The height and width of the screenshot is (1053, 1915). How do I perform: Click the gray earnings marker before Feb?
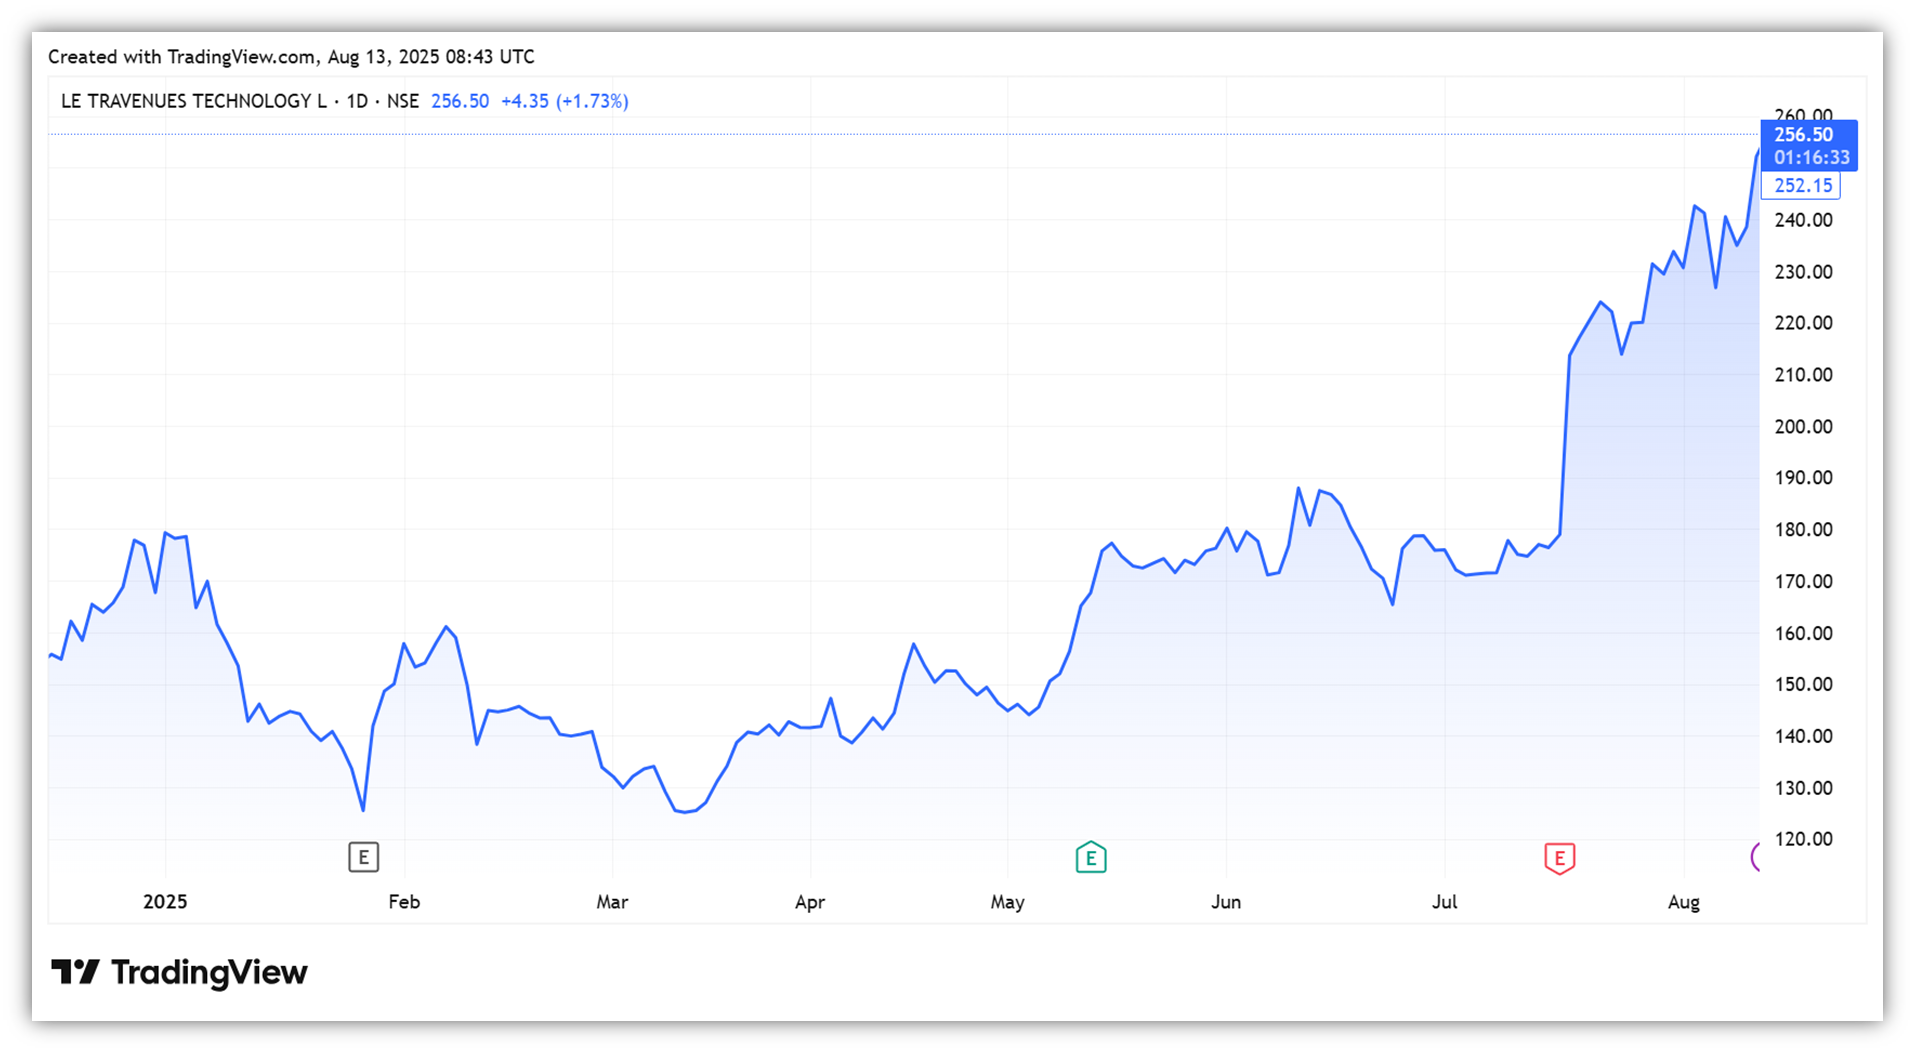[x=363, y=857]
